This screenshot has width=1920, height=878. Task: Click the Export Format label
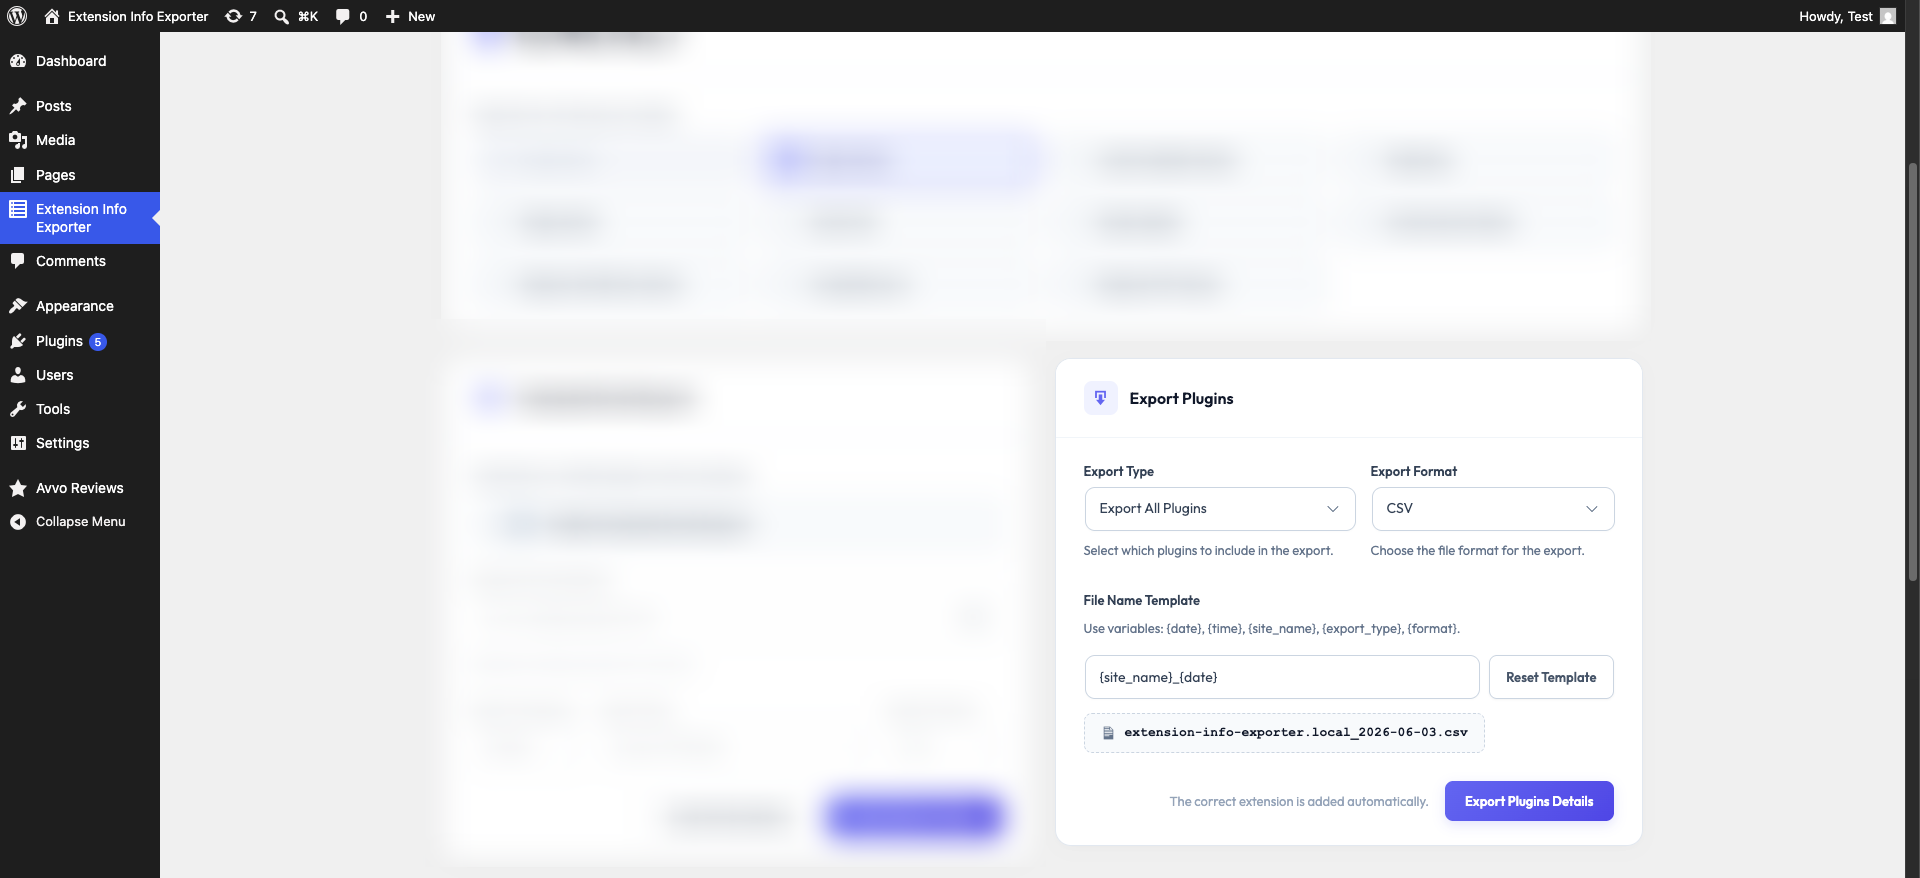1413,471
